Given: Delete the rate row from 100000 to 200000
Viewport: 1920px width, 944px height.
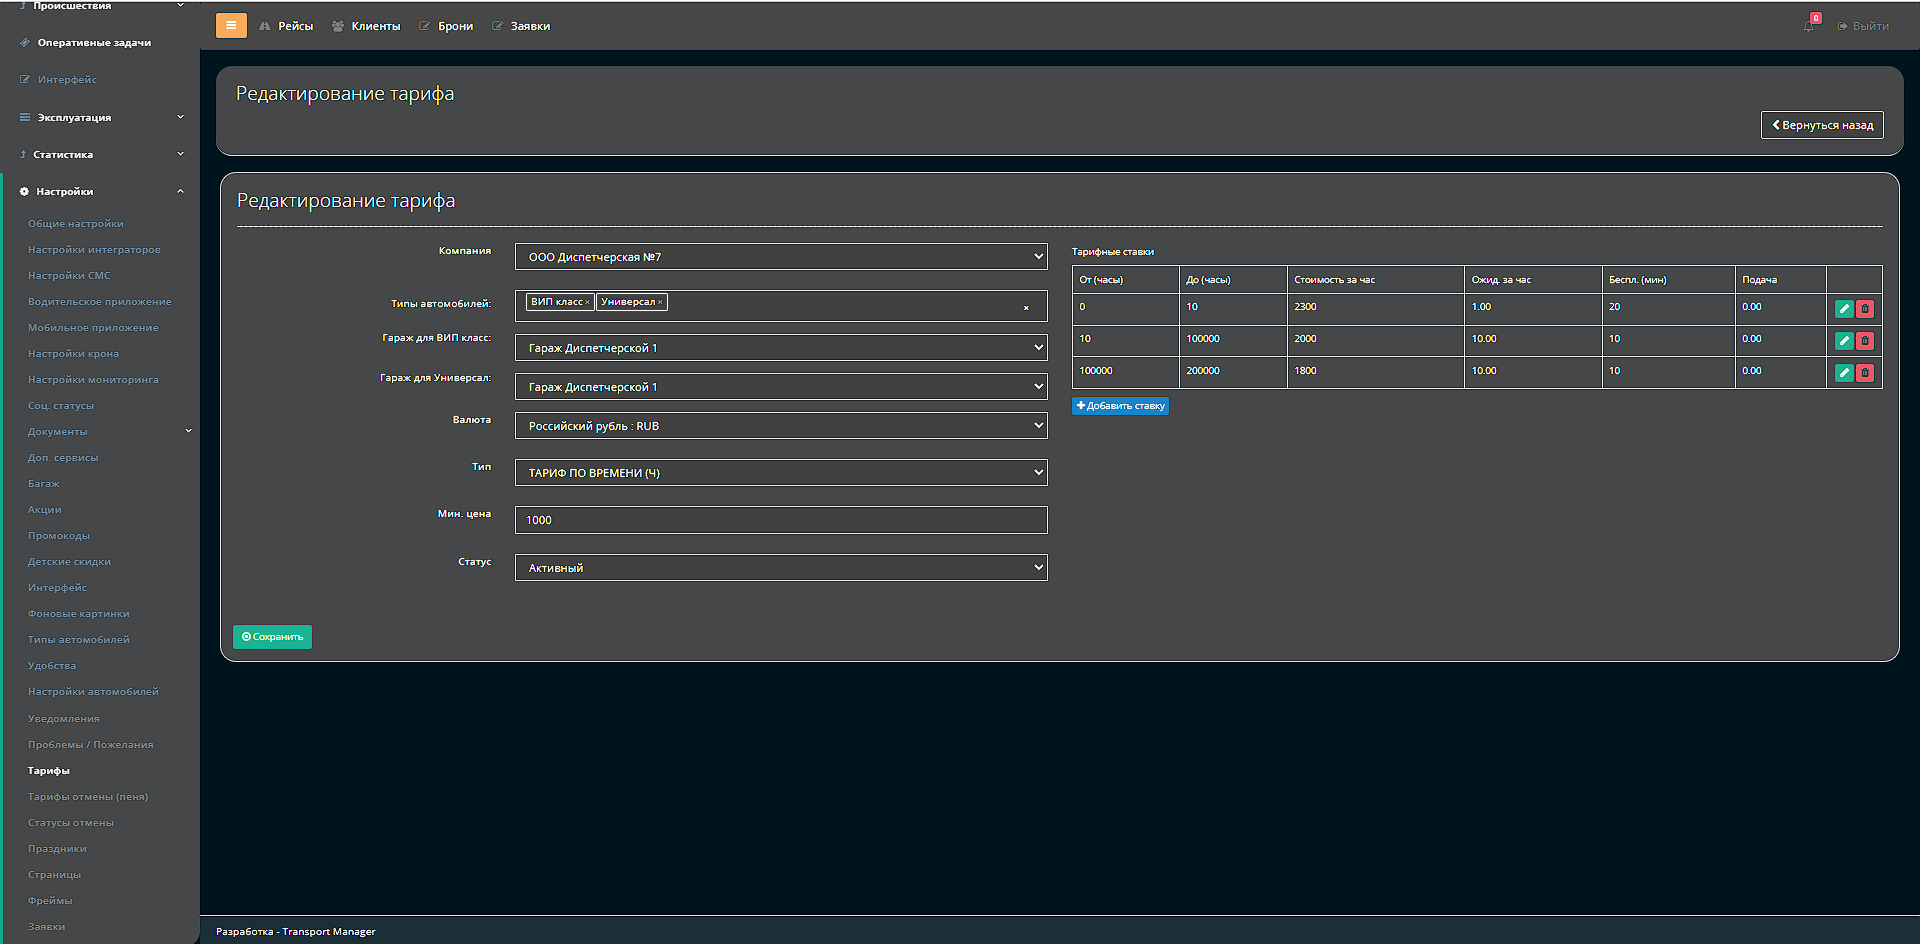Looking at the screenshot, I should click(x=1865, y=373).
